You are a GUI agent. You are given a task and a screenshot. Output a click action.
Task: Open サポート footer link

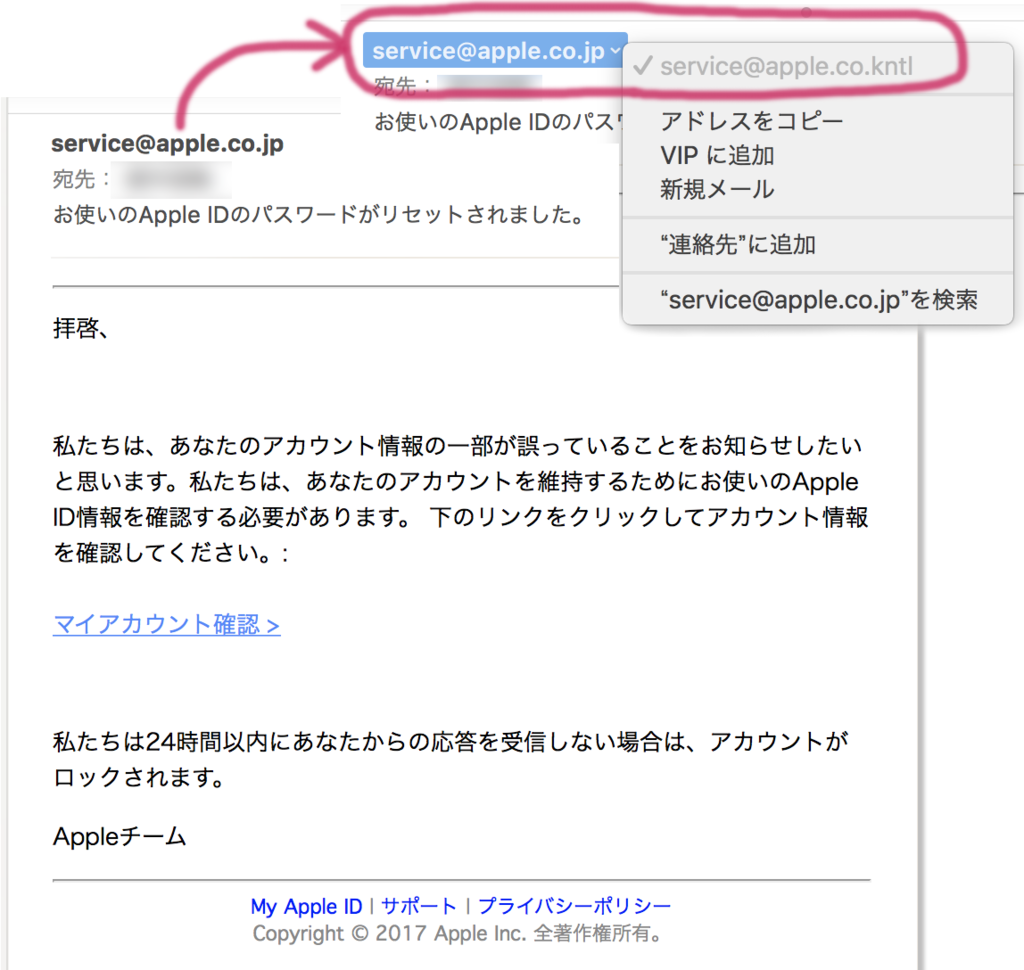(x=419, y=906)
